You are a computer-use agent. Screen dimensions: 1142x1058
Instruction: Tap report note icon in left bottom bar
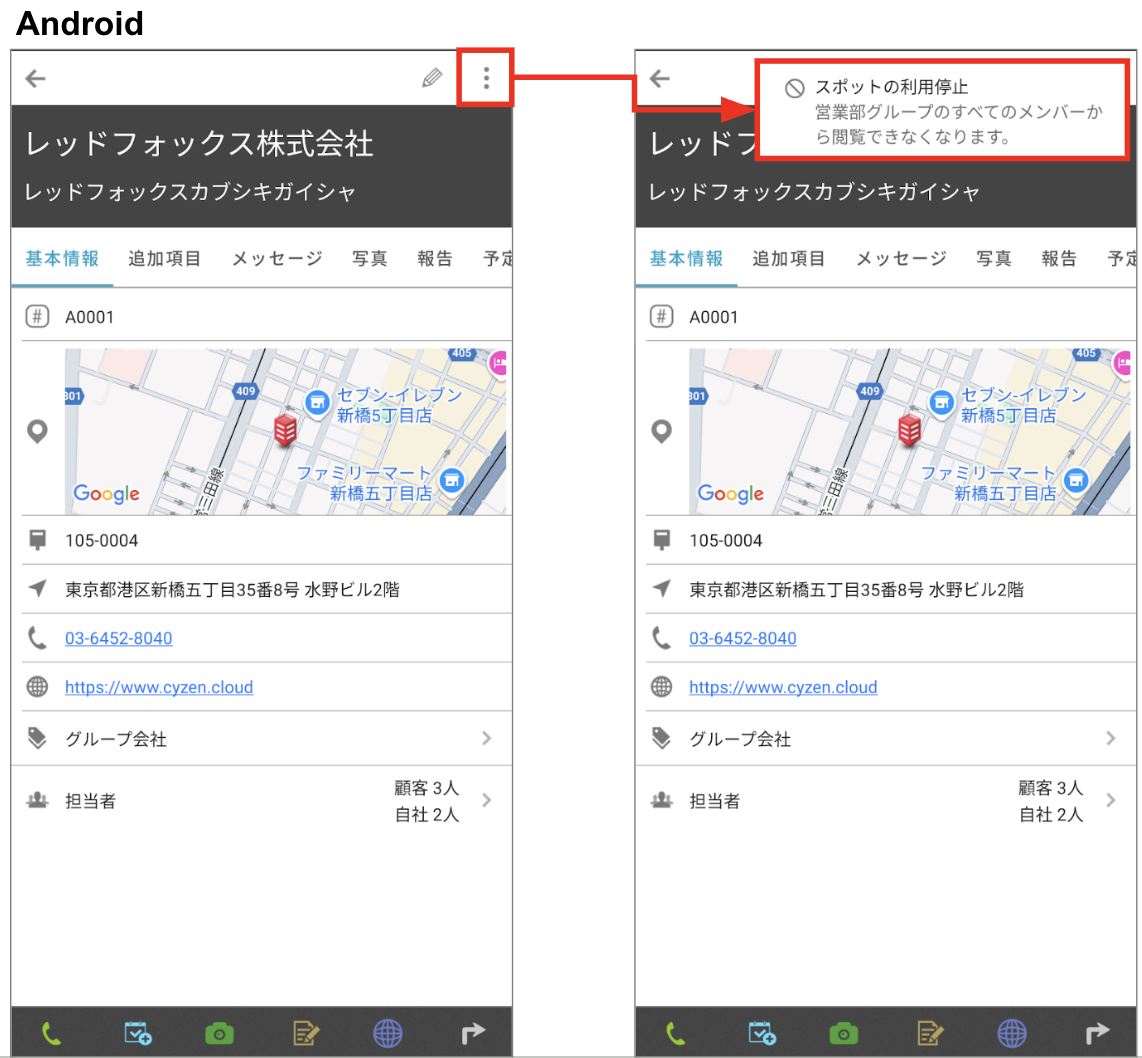click(x=305, y=1033)
